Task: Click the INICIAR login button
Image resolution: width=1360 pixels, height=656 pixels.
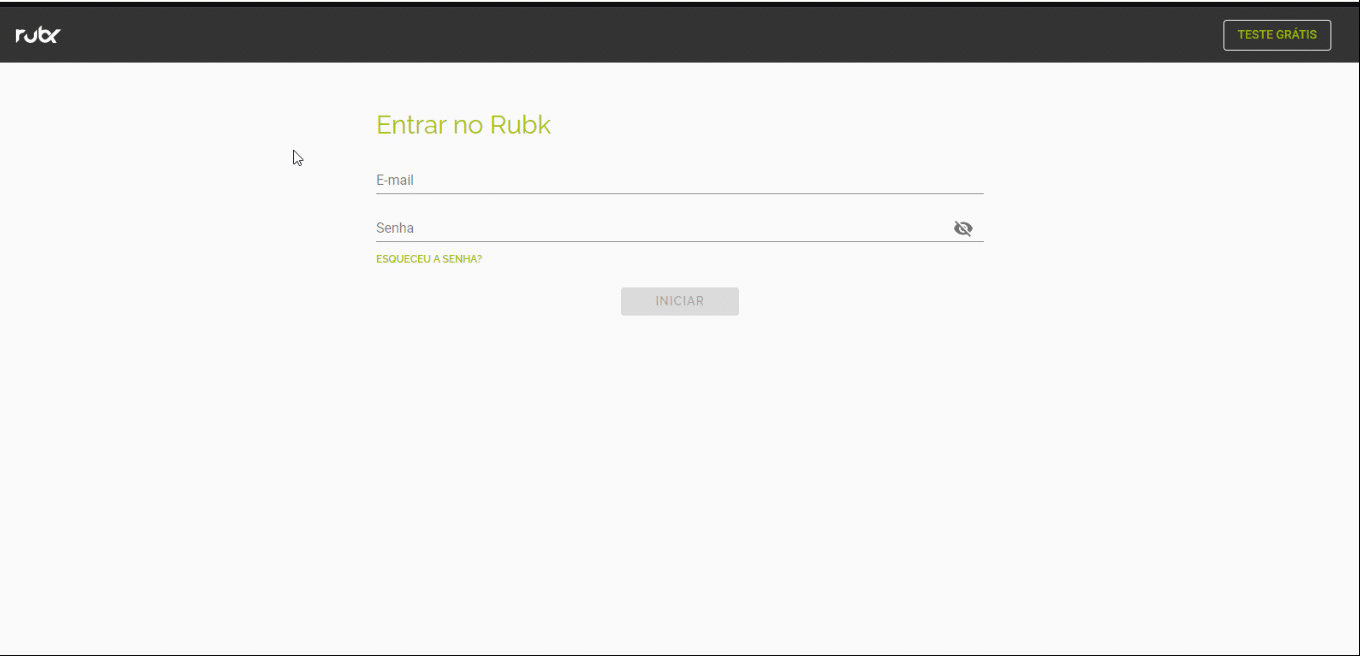Action: pos(680,301)
